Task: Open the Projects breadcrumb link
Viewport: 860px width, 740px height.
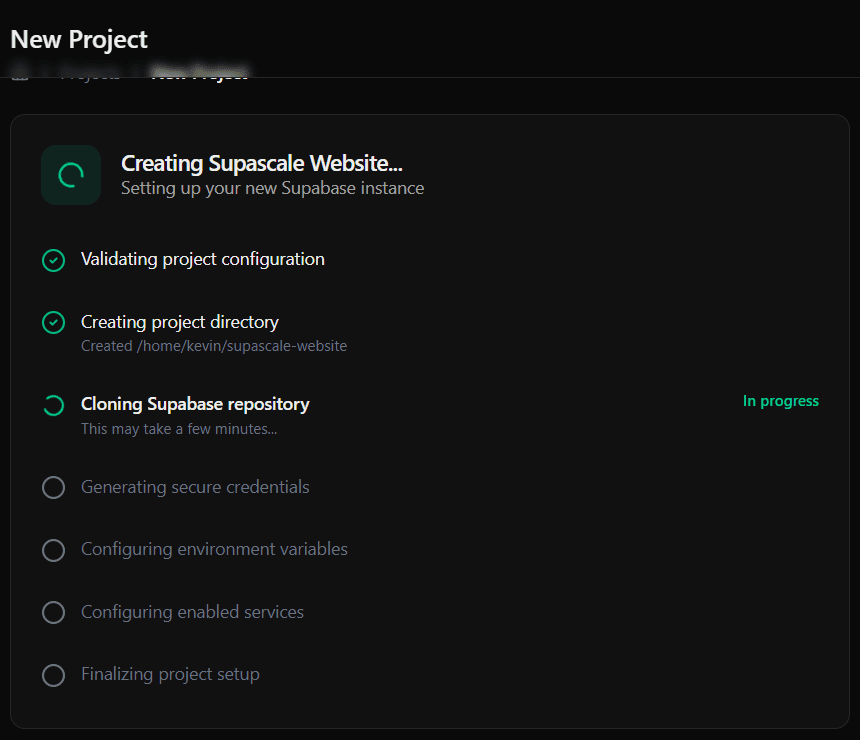Action: 90,73
